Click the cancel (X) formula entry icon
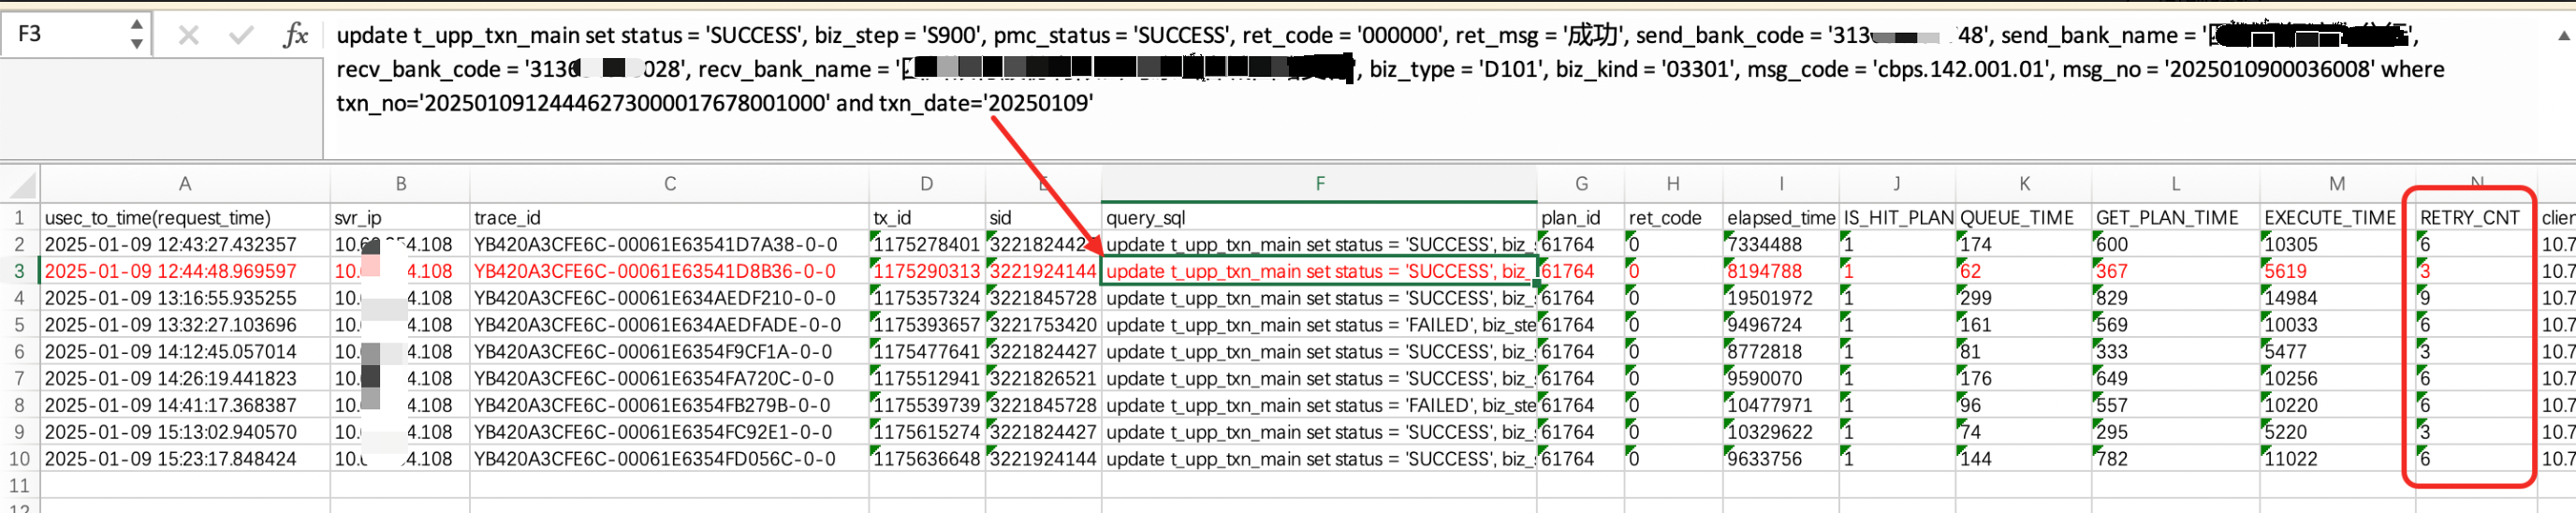The width and height of the screenshot is (2576, 513). 188,36
